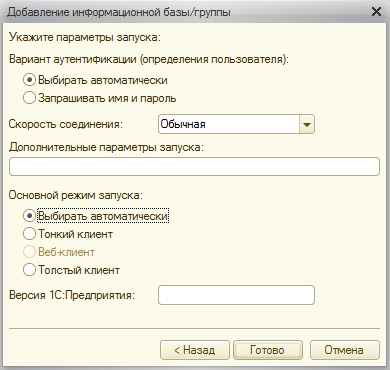Screen dimensions: 390x370
Task: Finish the wizard with "Готово" button
Action: pos(268,350)
